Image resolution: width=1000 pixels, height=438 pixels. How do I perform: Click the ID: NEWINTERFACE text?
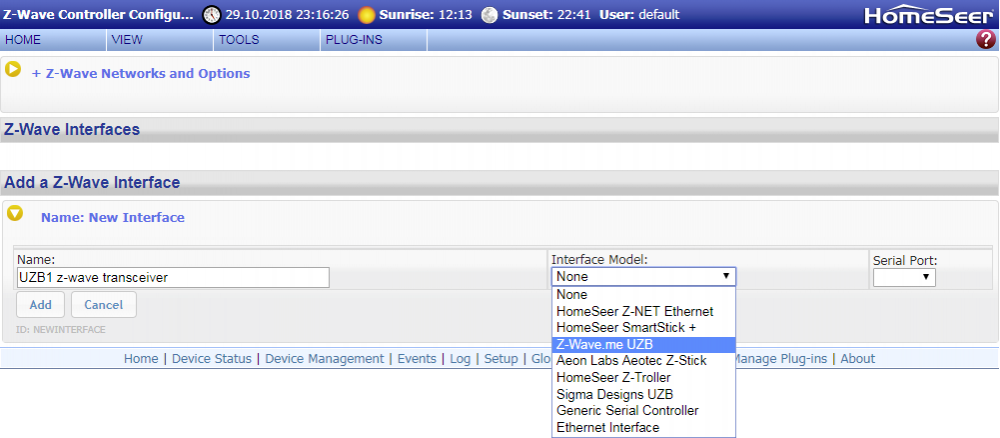tap(61, 330)
